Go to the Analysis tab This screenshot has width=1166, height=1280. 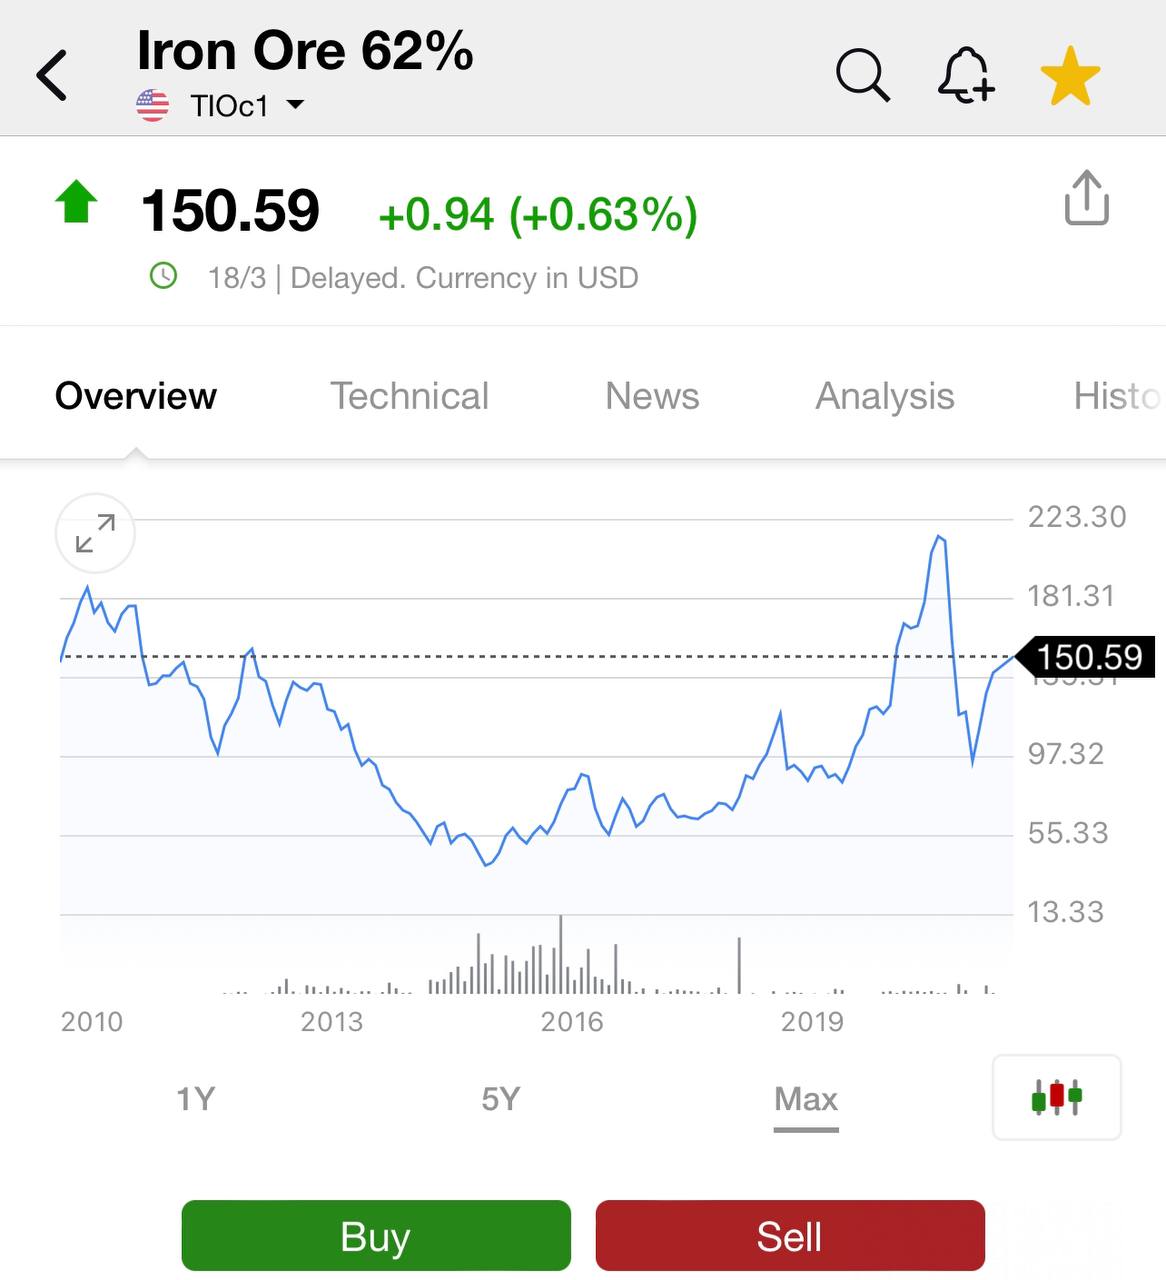[x=884, y=396]
